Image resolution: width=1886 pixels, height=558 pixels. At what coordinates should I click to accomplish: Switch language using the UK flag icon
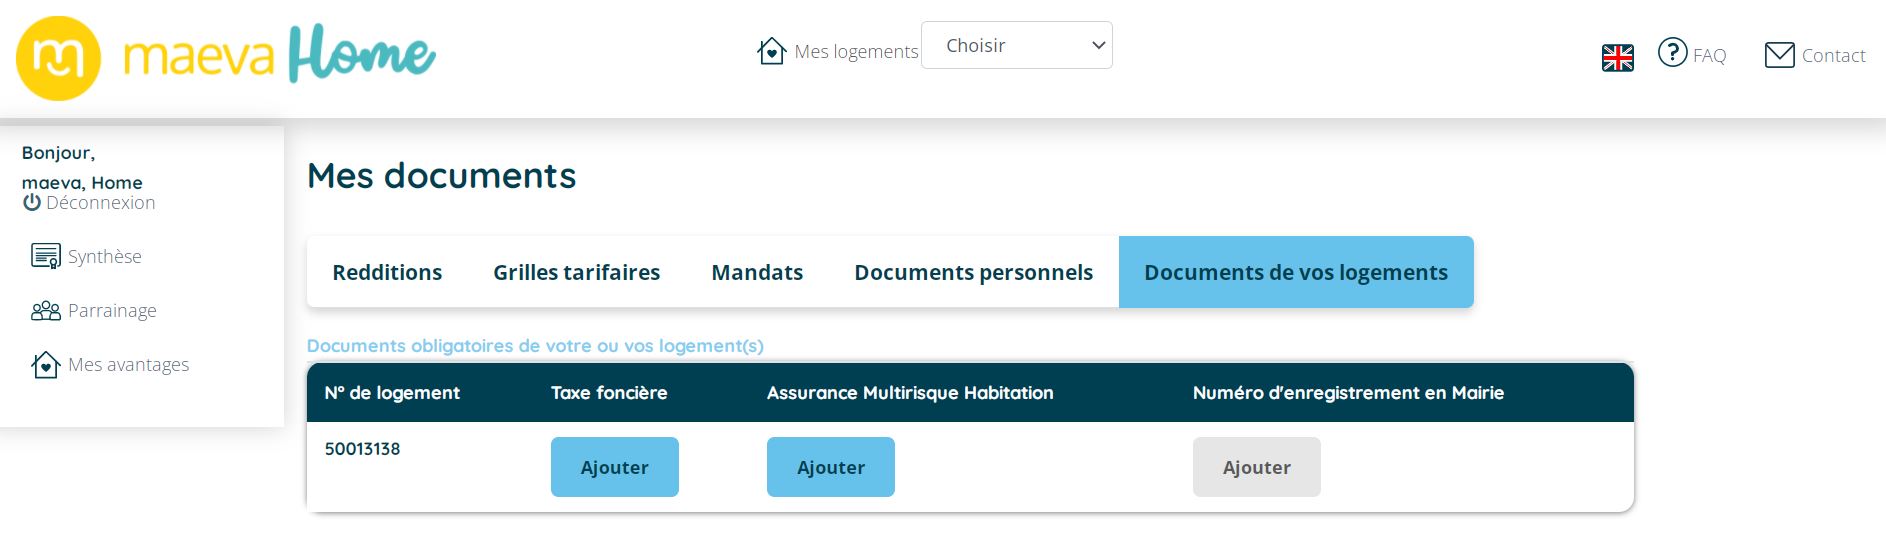[x=1617, y=58]
